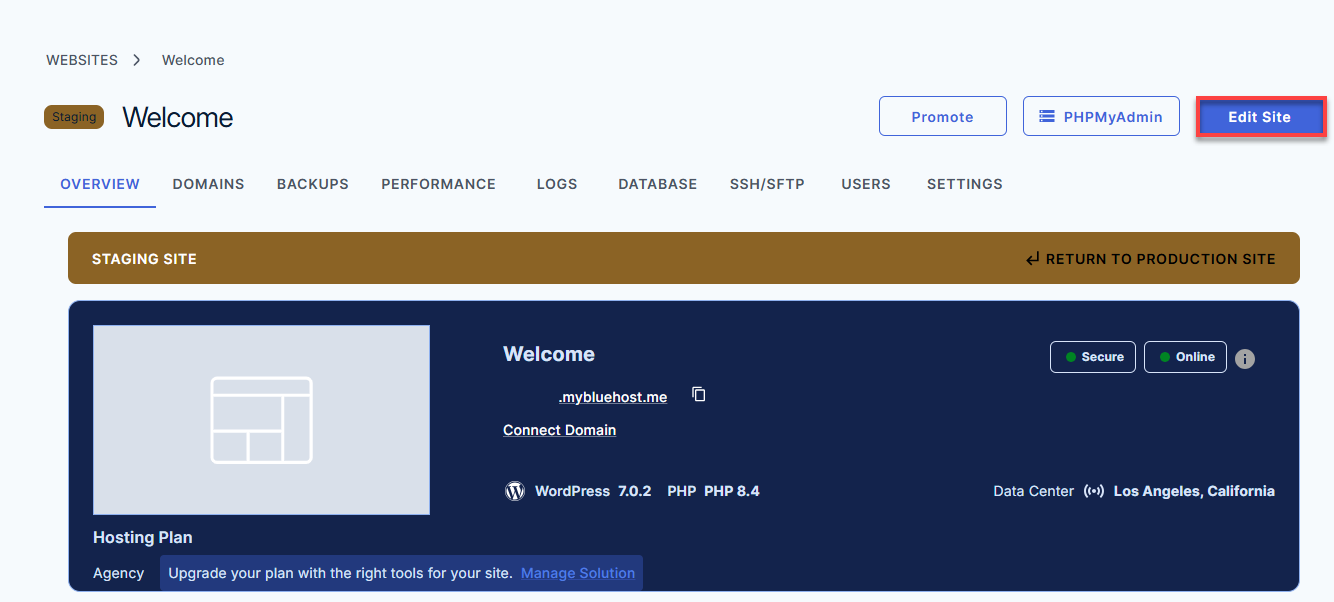Click the Los Angeles, California location text
The height and width of the screenshot is (602, 1334).
coord(1194,491)
